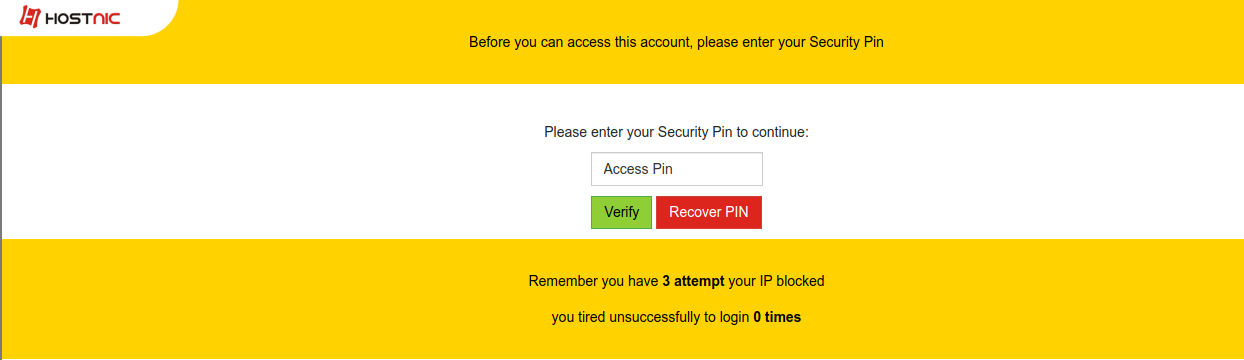Click the white rounded logo tab background
This screenshot has width=1244, height=360.
(150, 18)
